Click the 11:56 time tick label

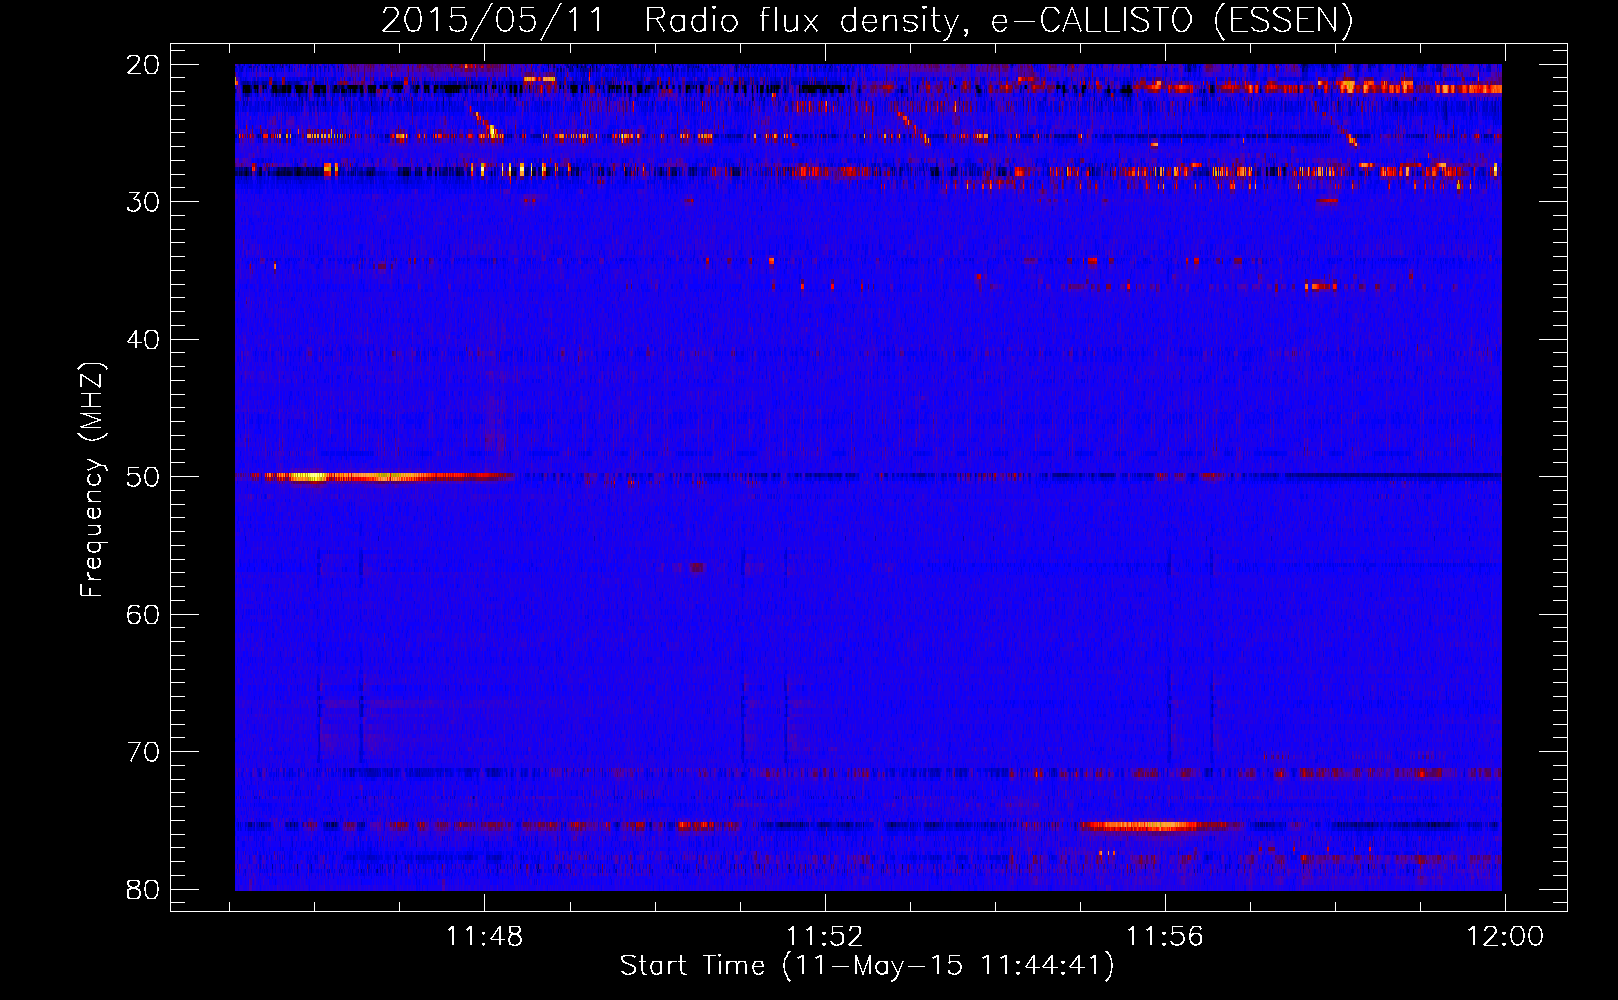(x=1164, y=937)
